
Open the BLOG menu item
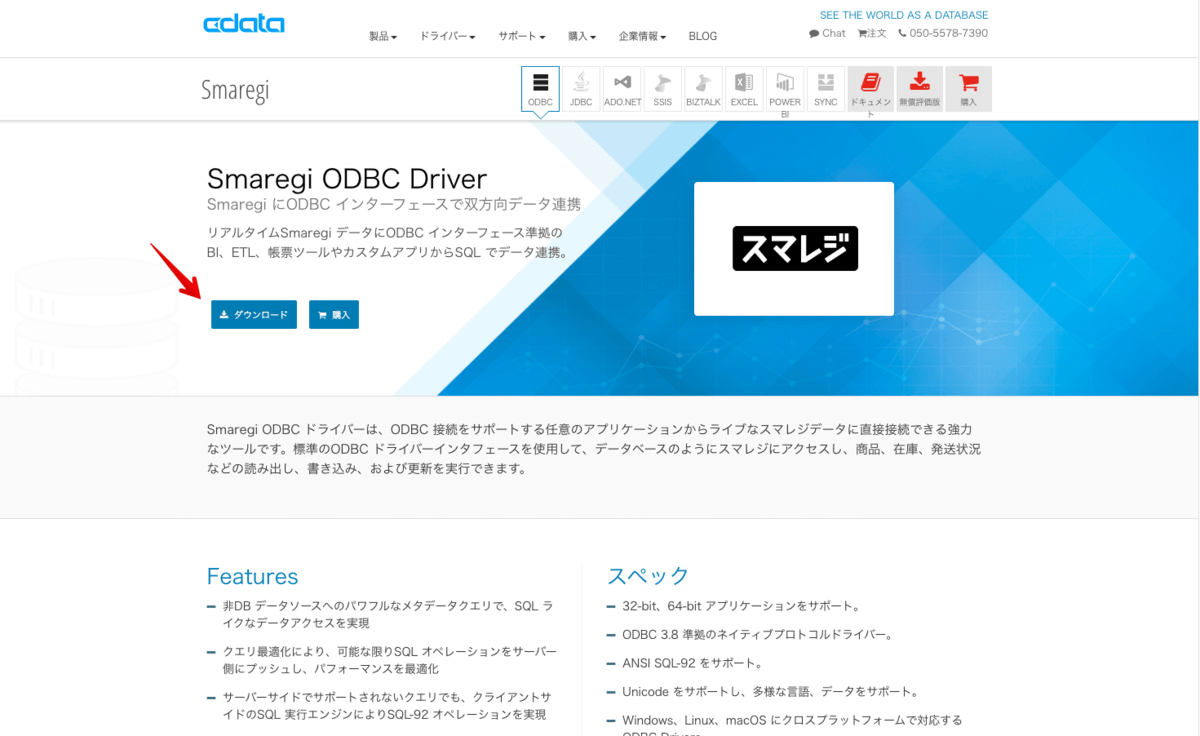click(703, 36)
